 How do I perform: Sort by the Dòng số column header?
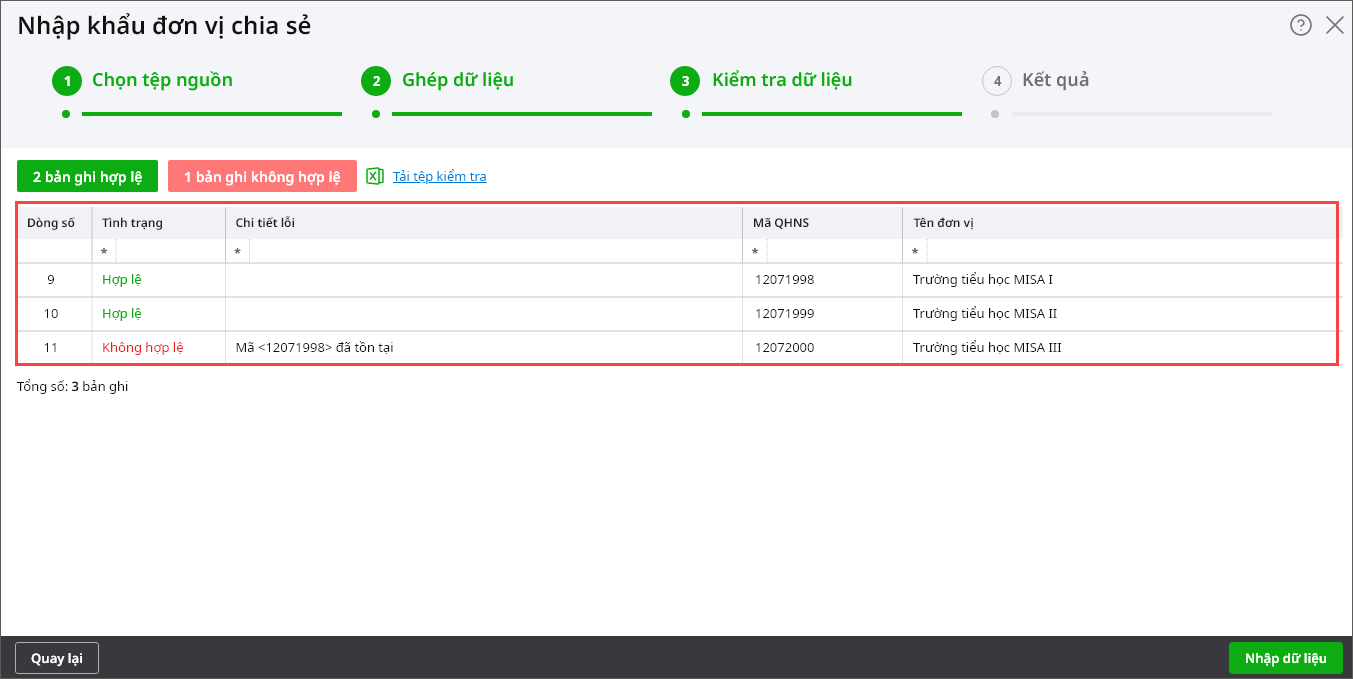(x=51, y=222)
